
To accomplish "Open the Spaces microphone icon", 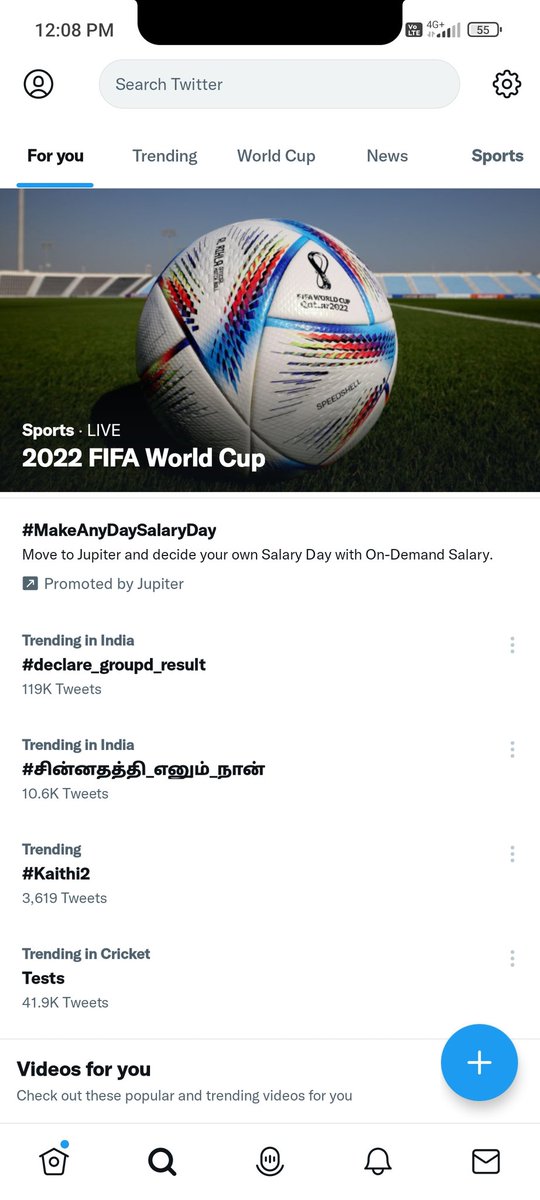I will click(270, 1161).
